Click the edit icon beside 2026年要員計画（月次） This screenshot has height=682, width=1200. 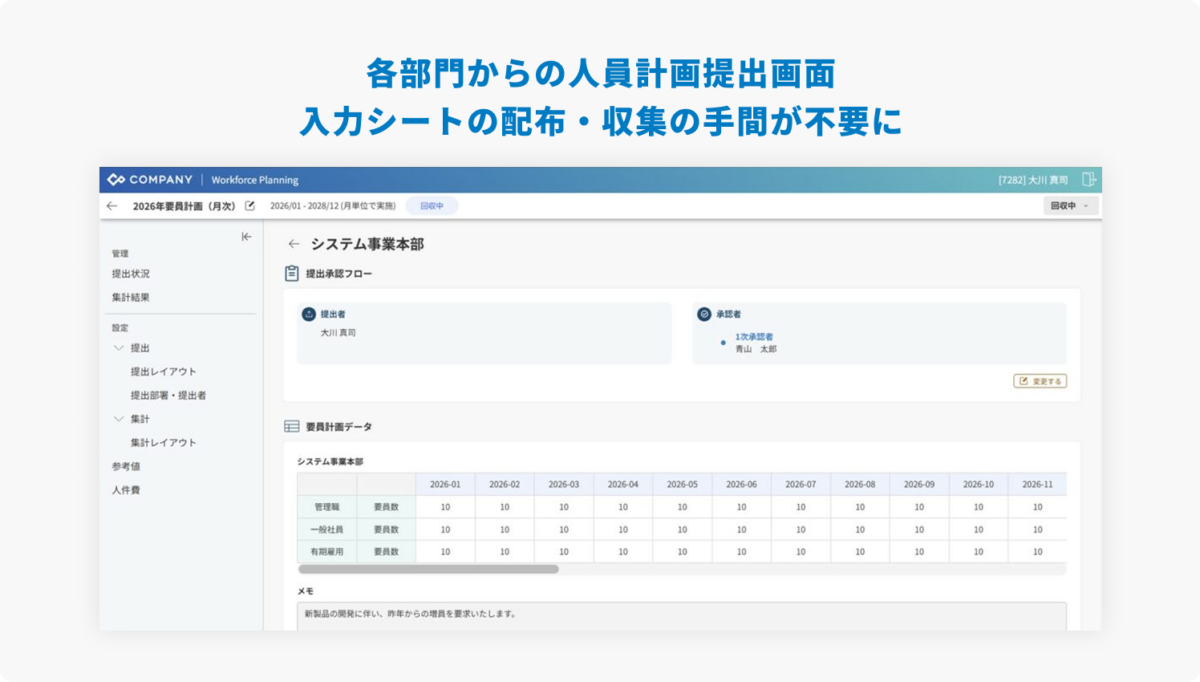pos(250,206)
